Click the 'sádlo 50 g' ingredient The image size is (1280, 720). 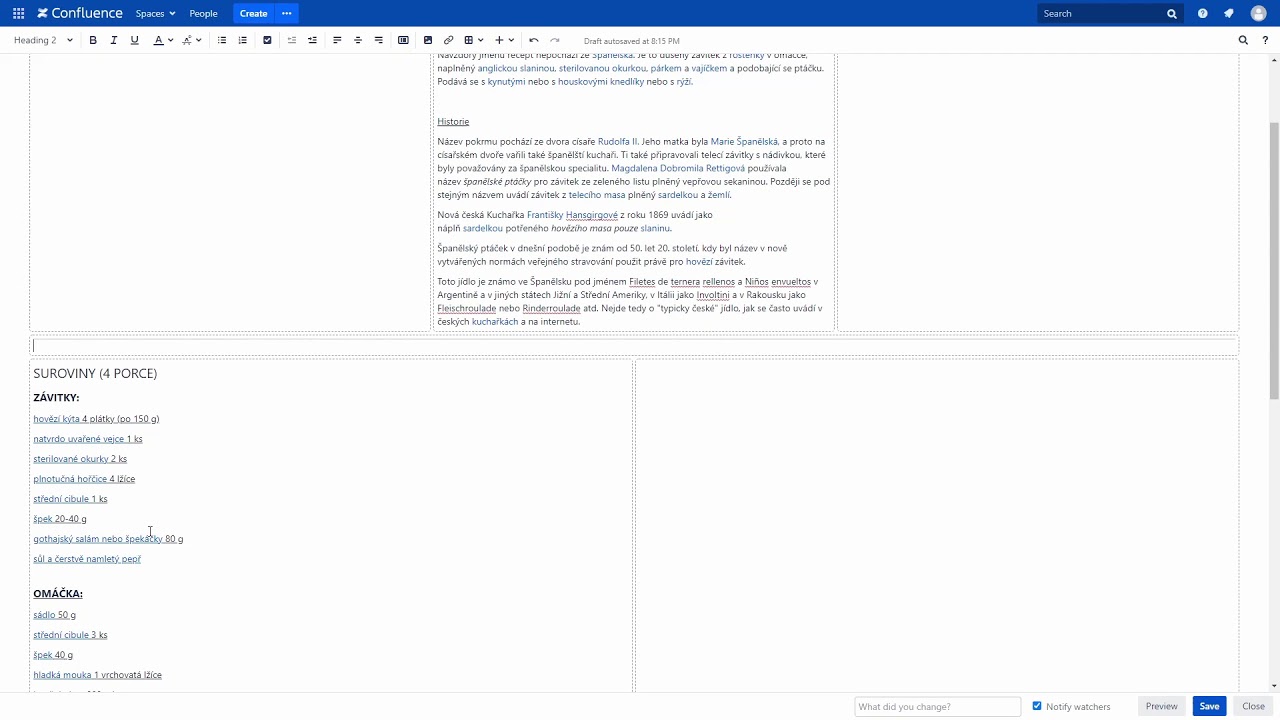[x=54, y=615]
